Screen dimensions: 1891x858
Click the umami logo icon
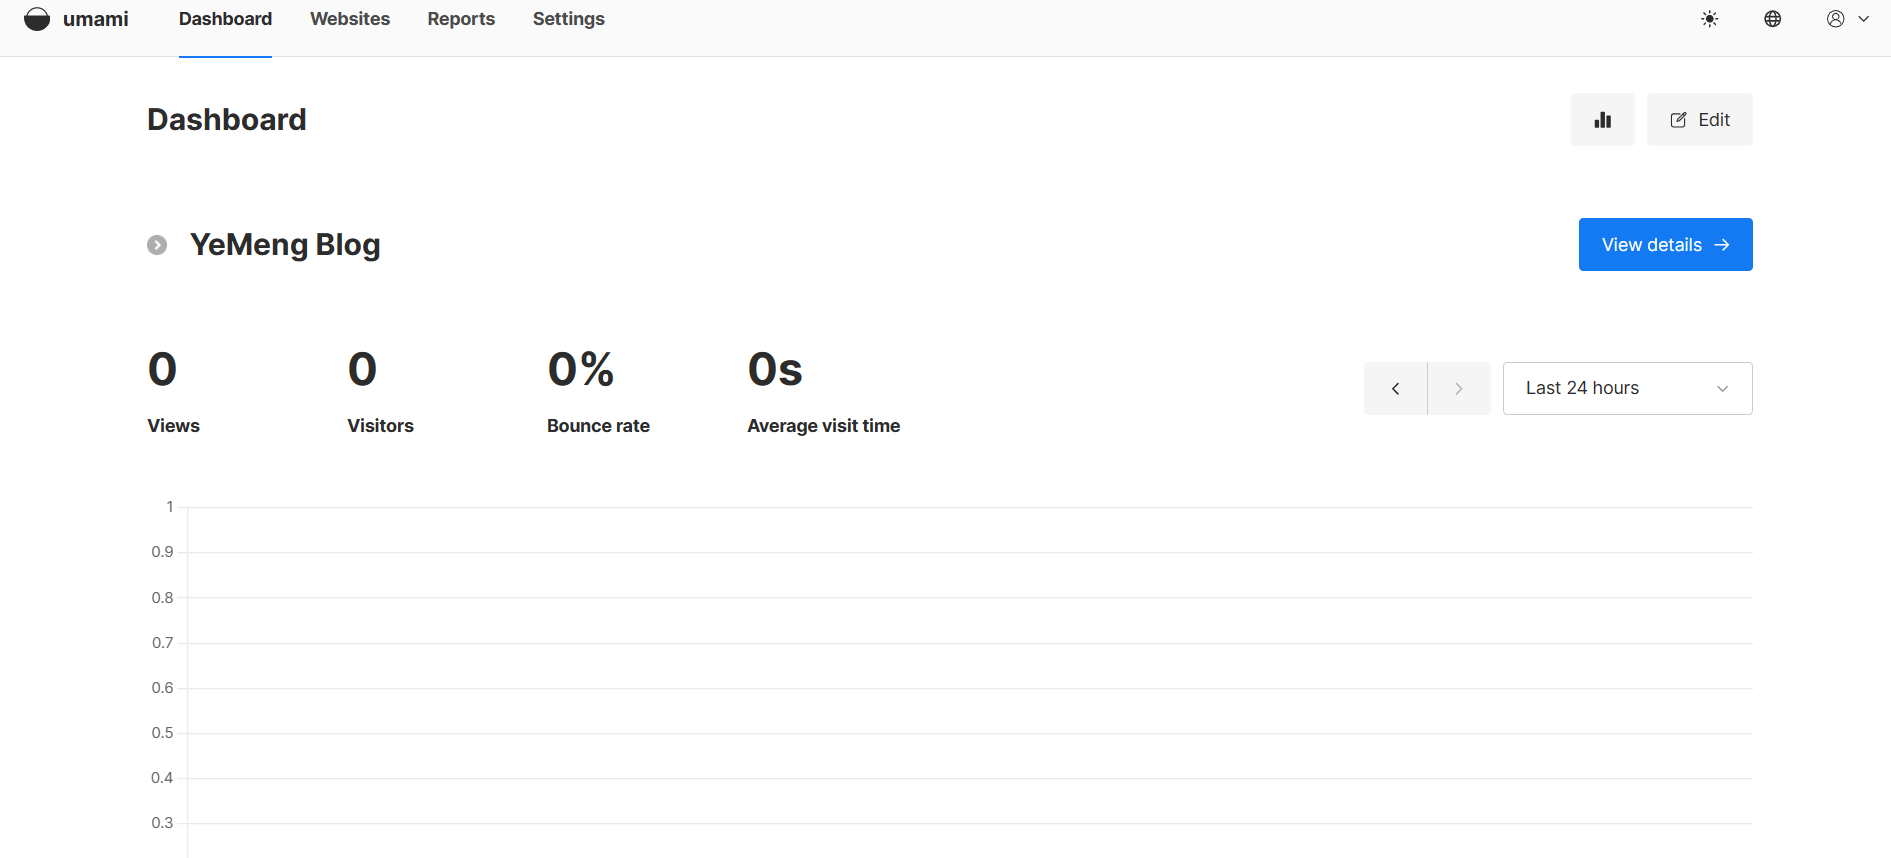point(37,19)
